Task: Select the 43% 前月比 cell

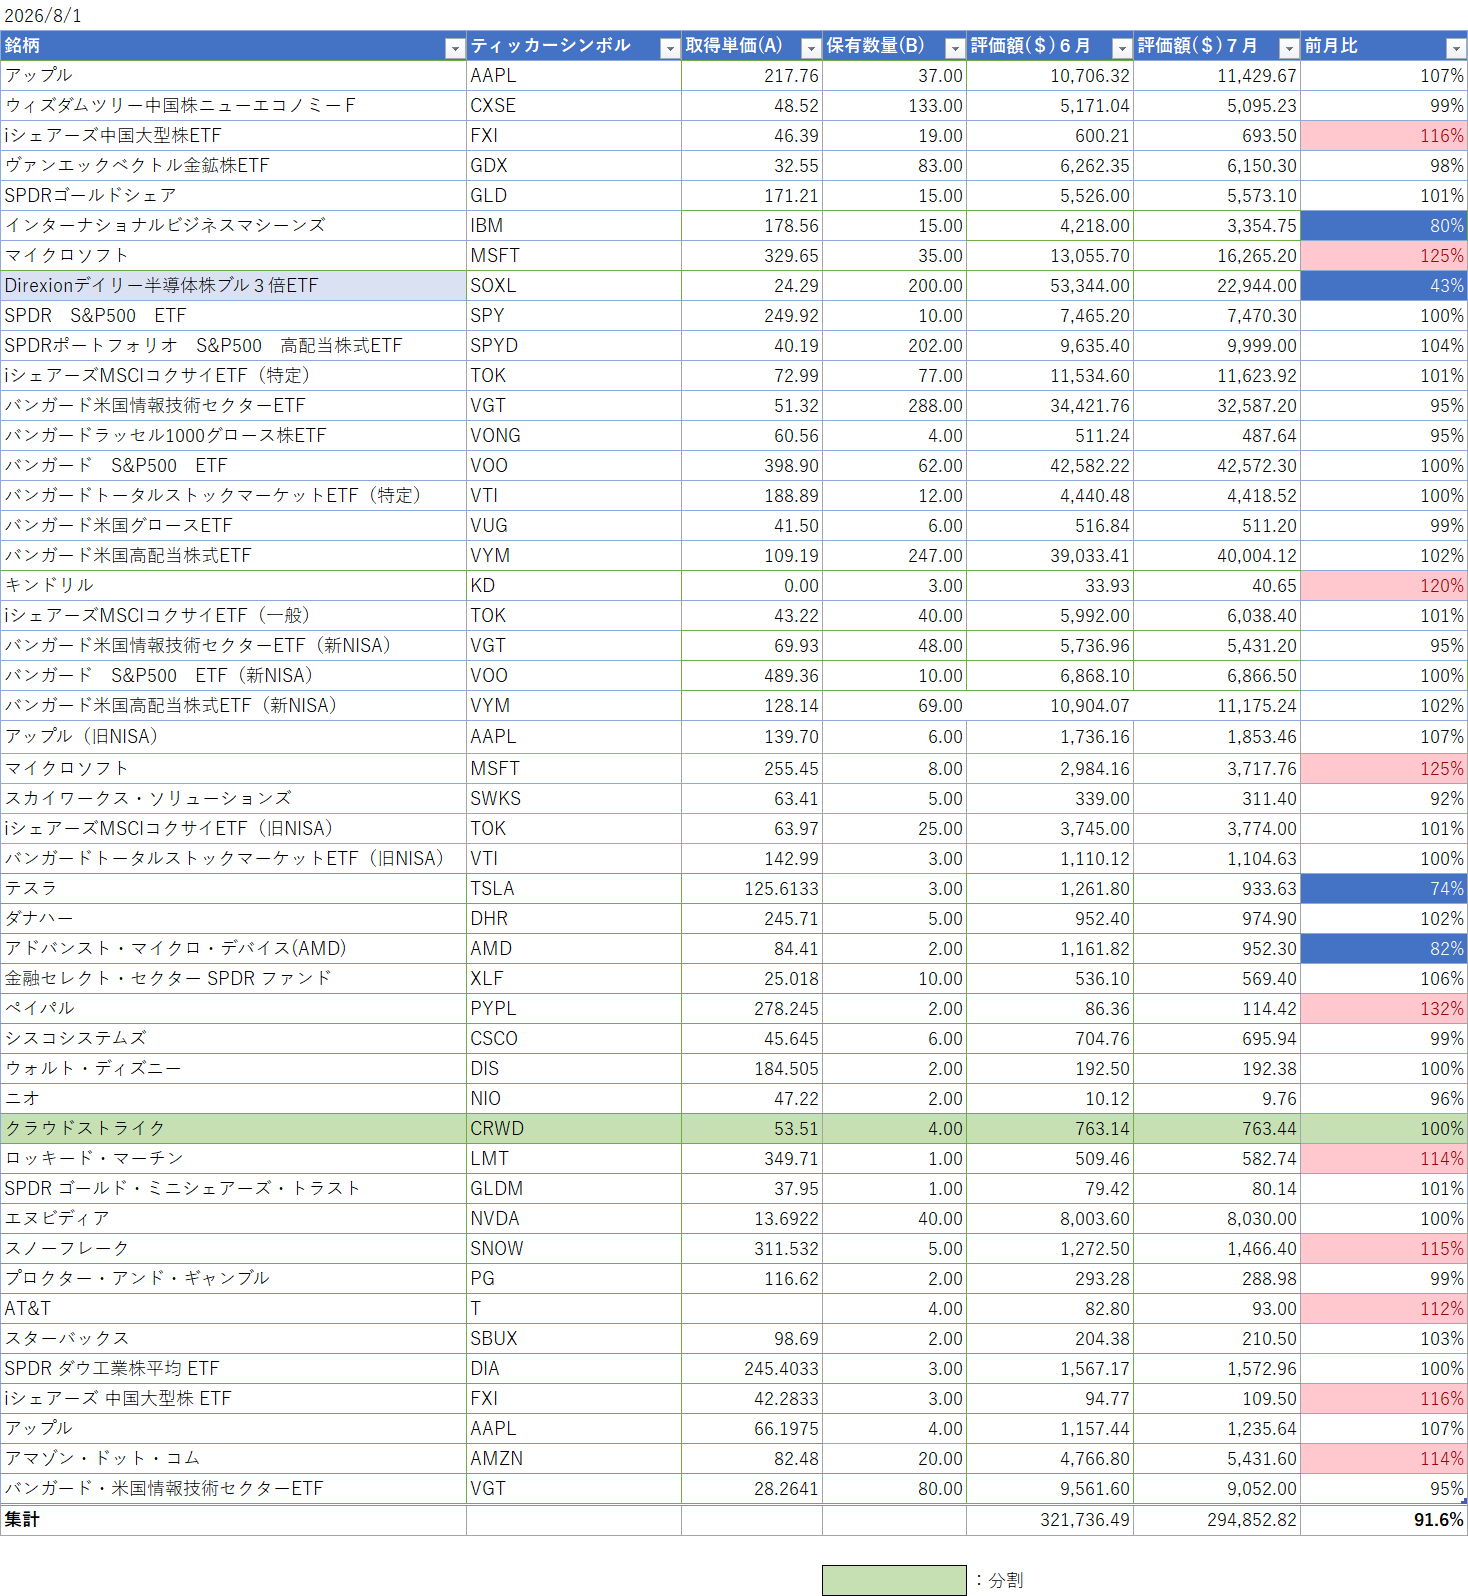Action: pyautogui.click(x=1384, y=285)
